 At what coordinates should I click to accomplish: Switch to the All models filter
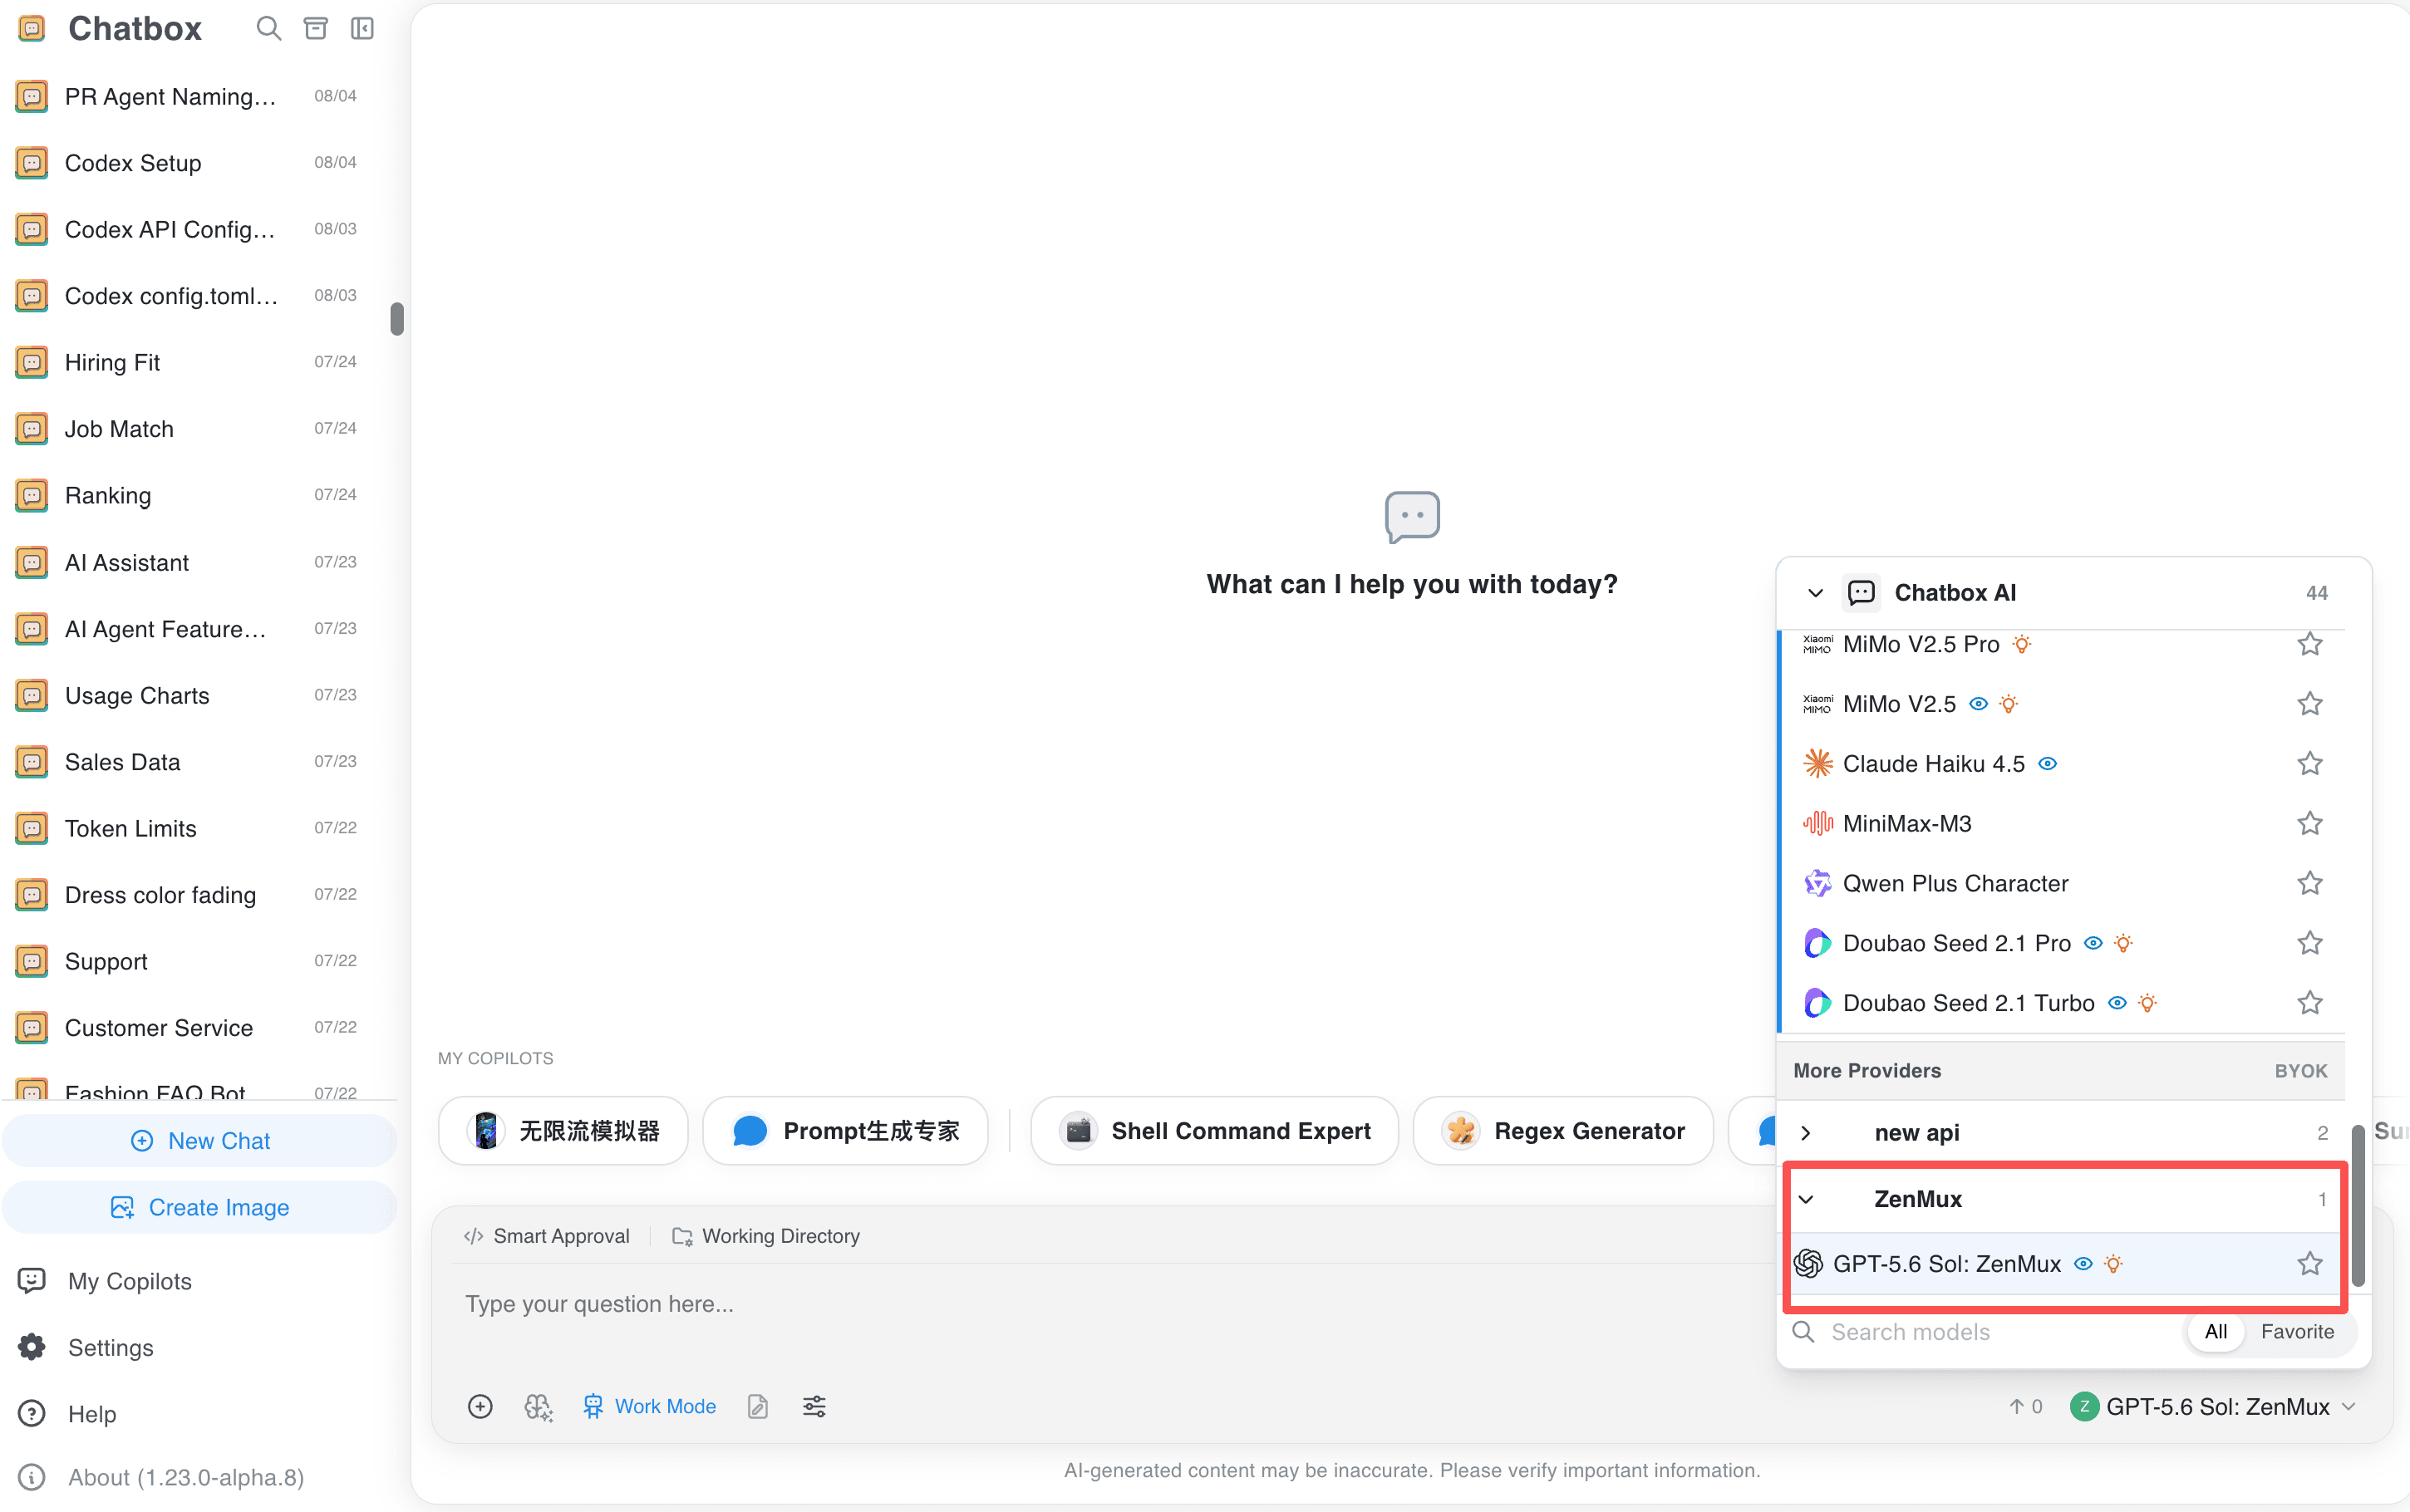tap(2215, 1331)
